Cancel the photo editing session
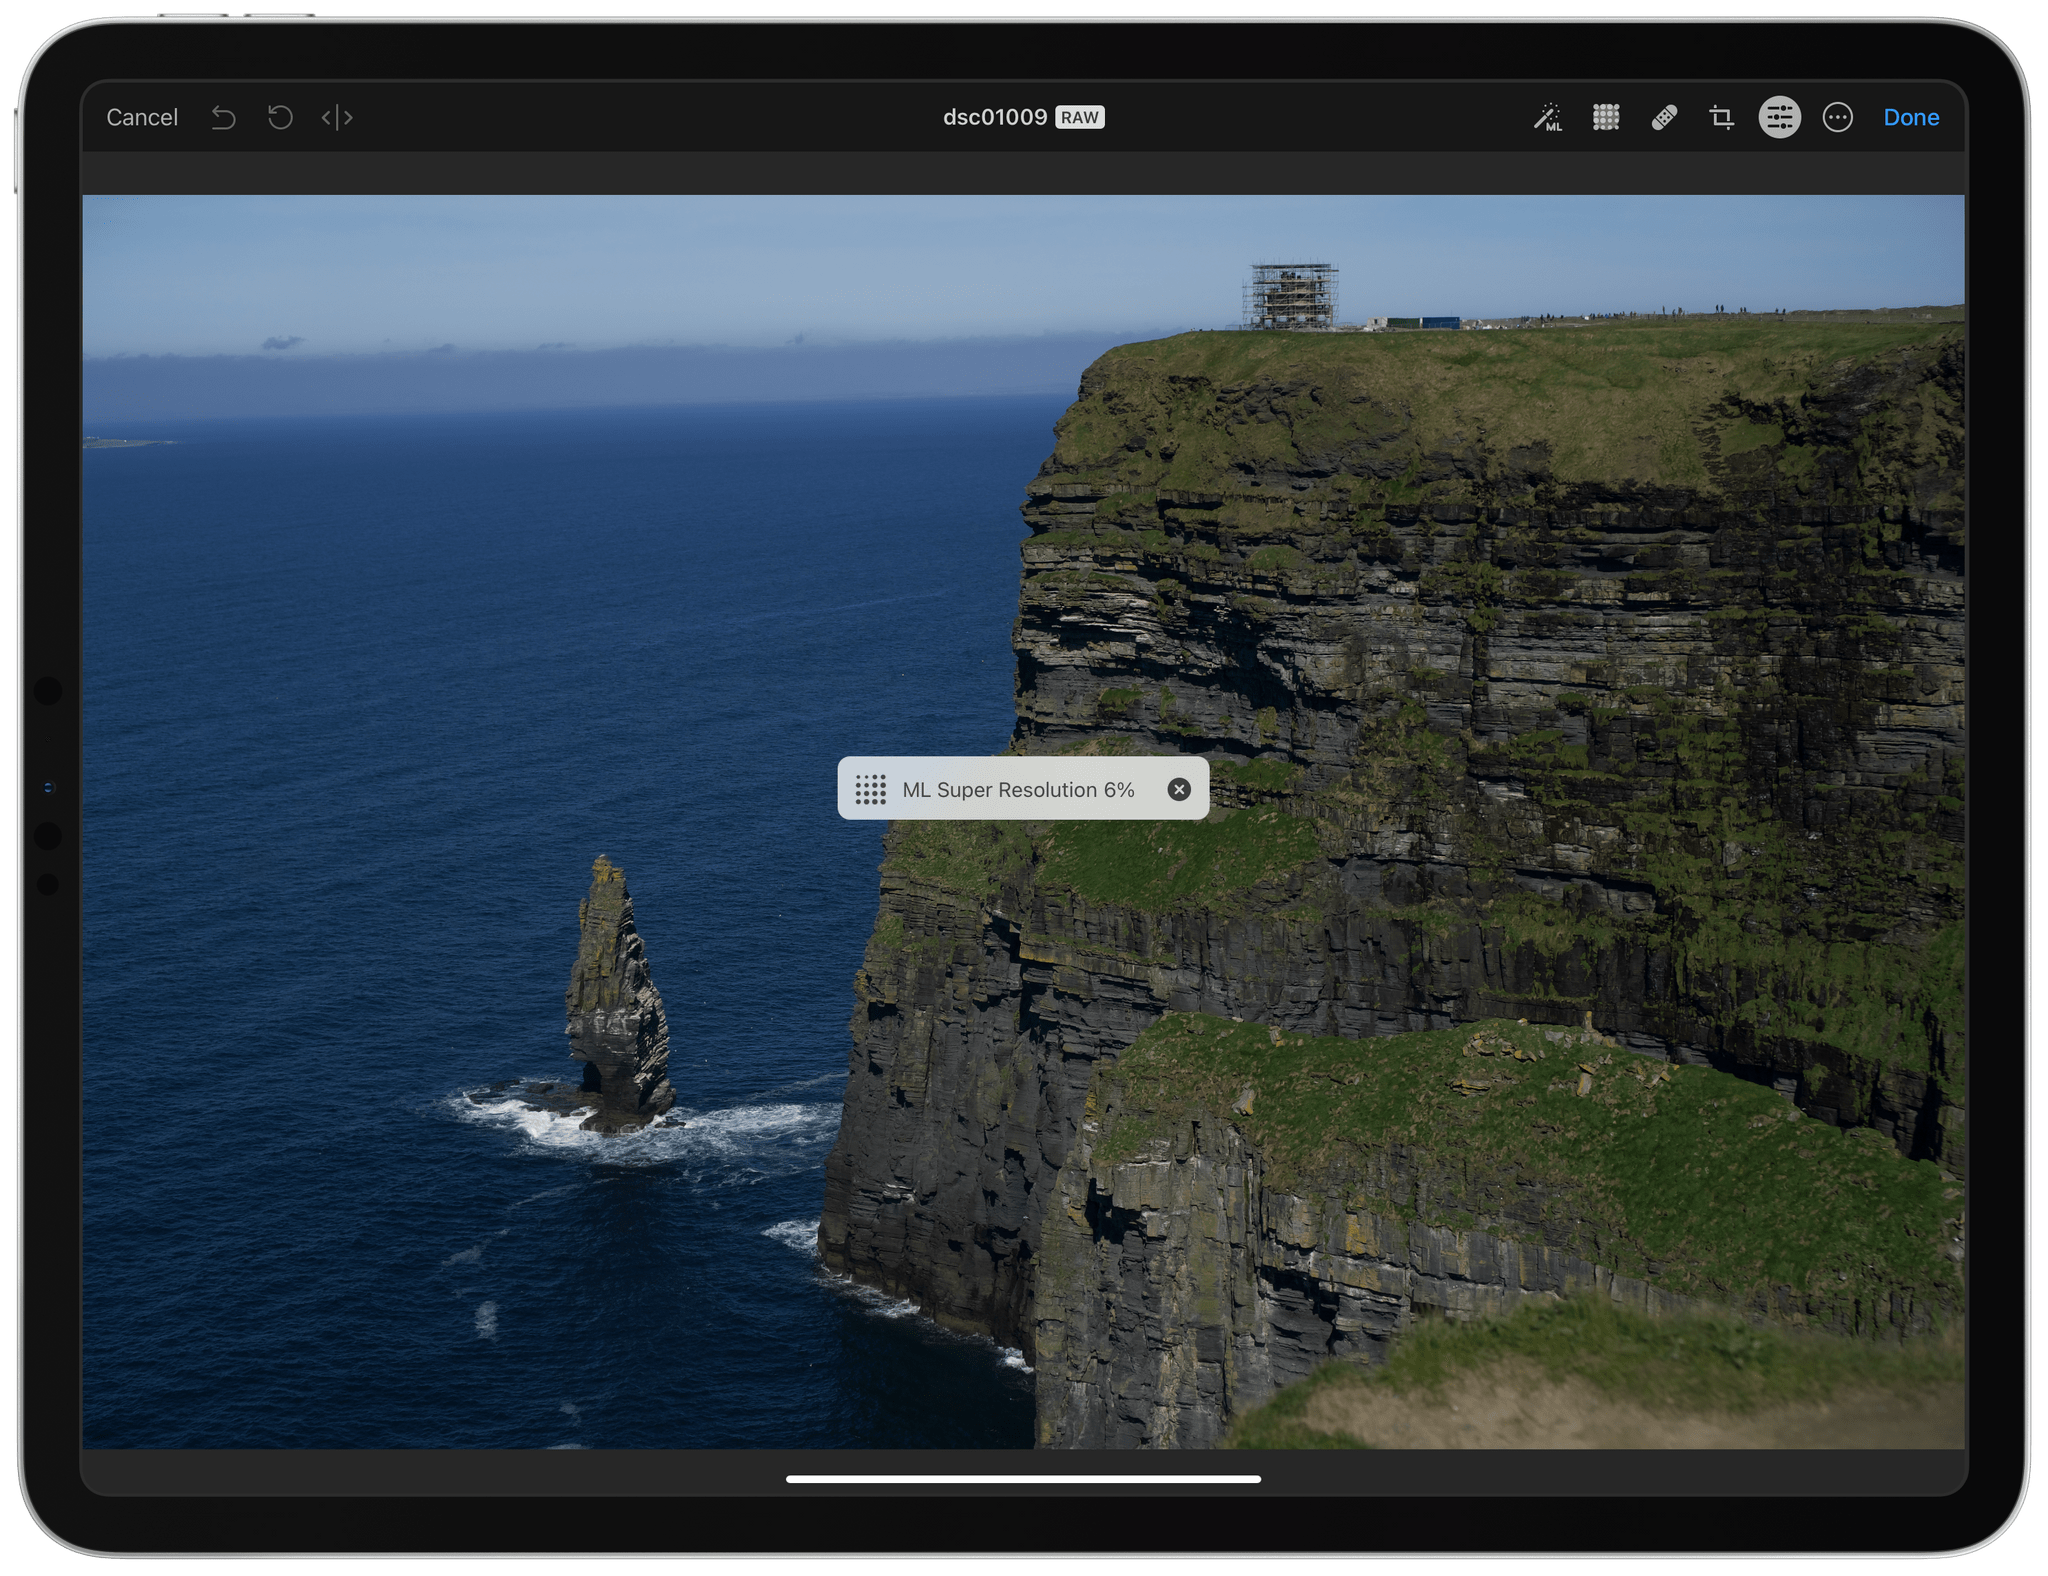Image resolution: width=2048 pixels, height=1576 pixels. (x=142, y=117)
